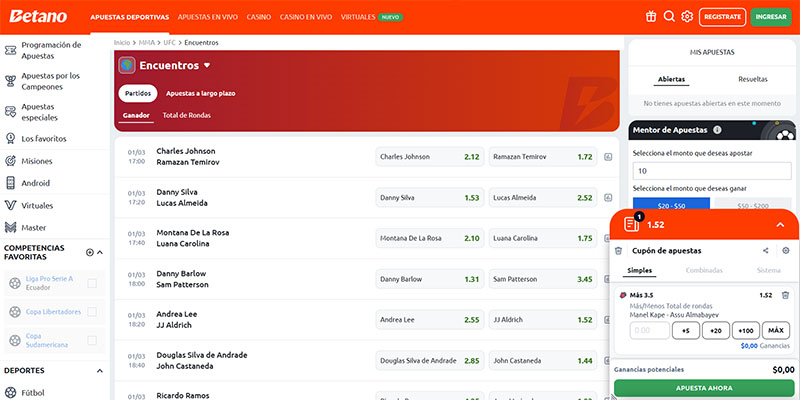This screenshot has height=400, width=800.
Task: Check Copa Sudamericana checkbox
Action: [92, 340]
